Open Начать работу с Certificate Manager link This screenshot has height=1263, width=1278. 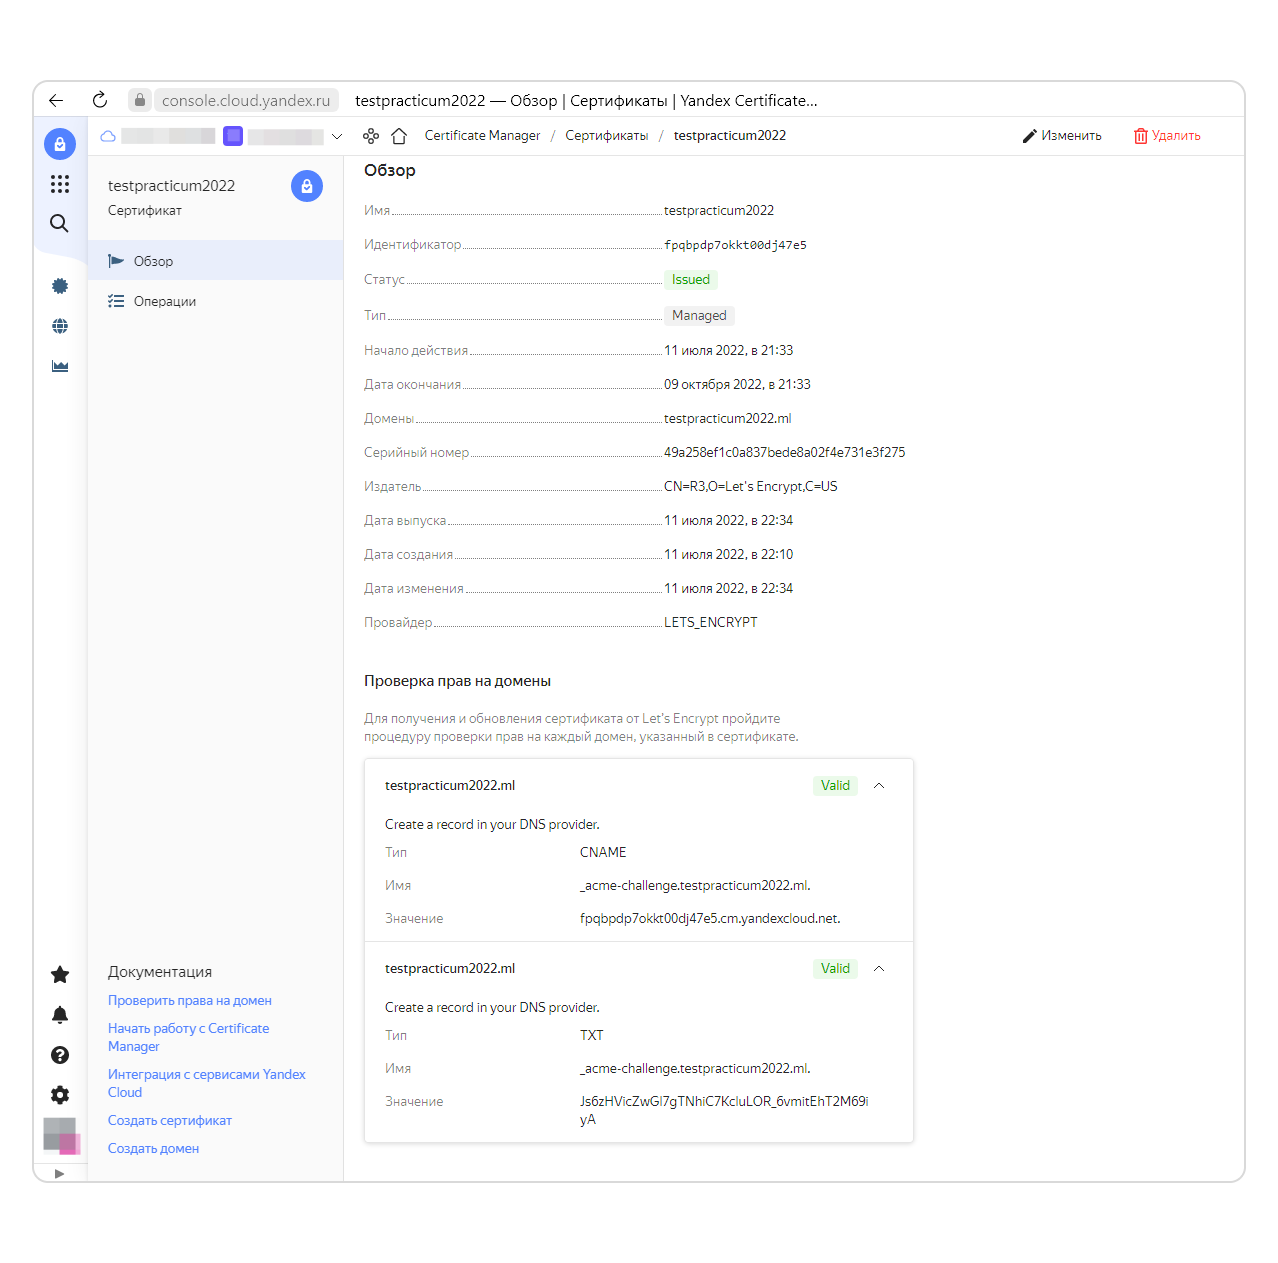click(x=188, y=1038)
